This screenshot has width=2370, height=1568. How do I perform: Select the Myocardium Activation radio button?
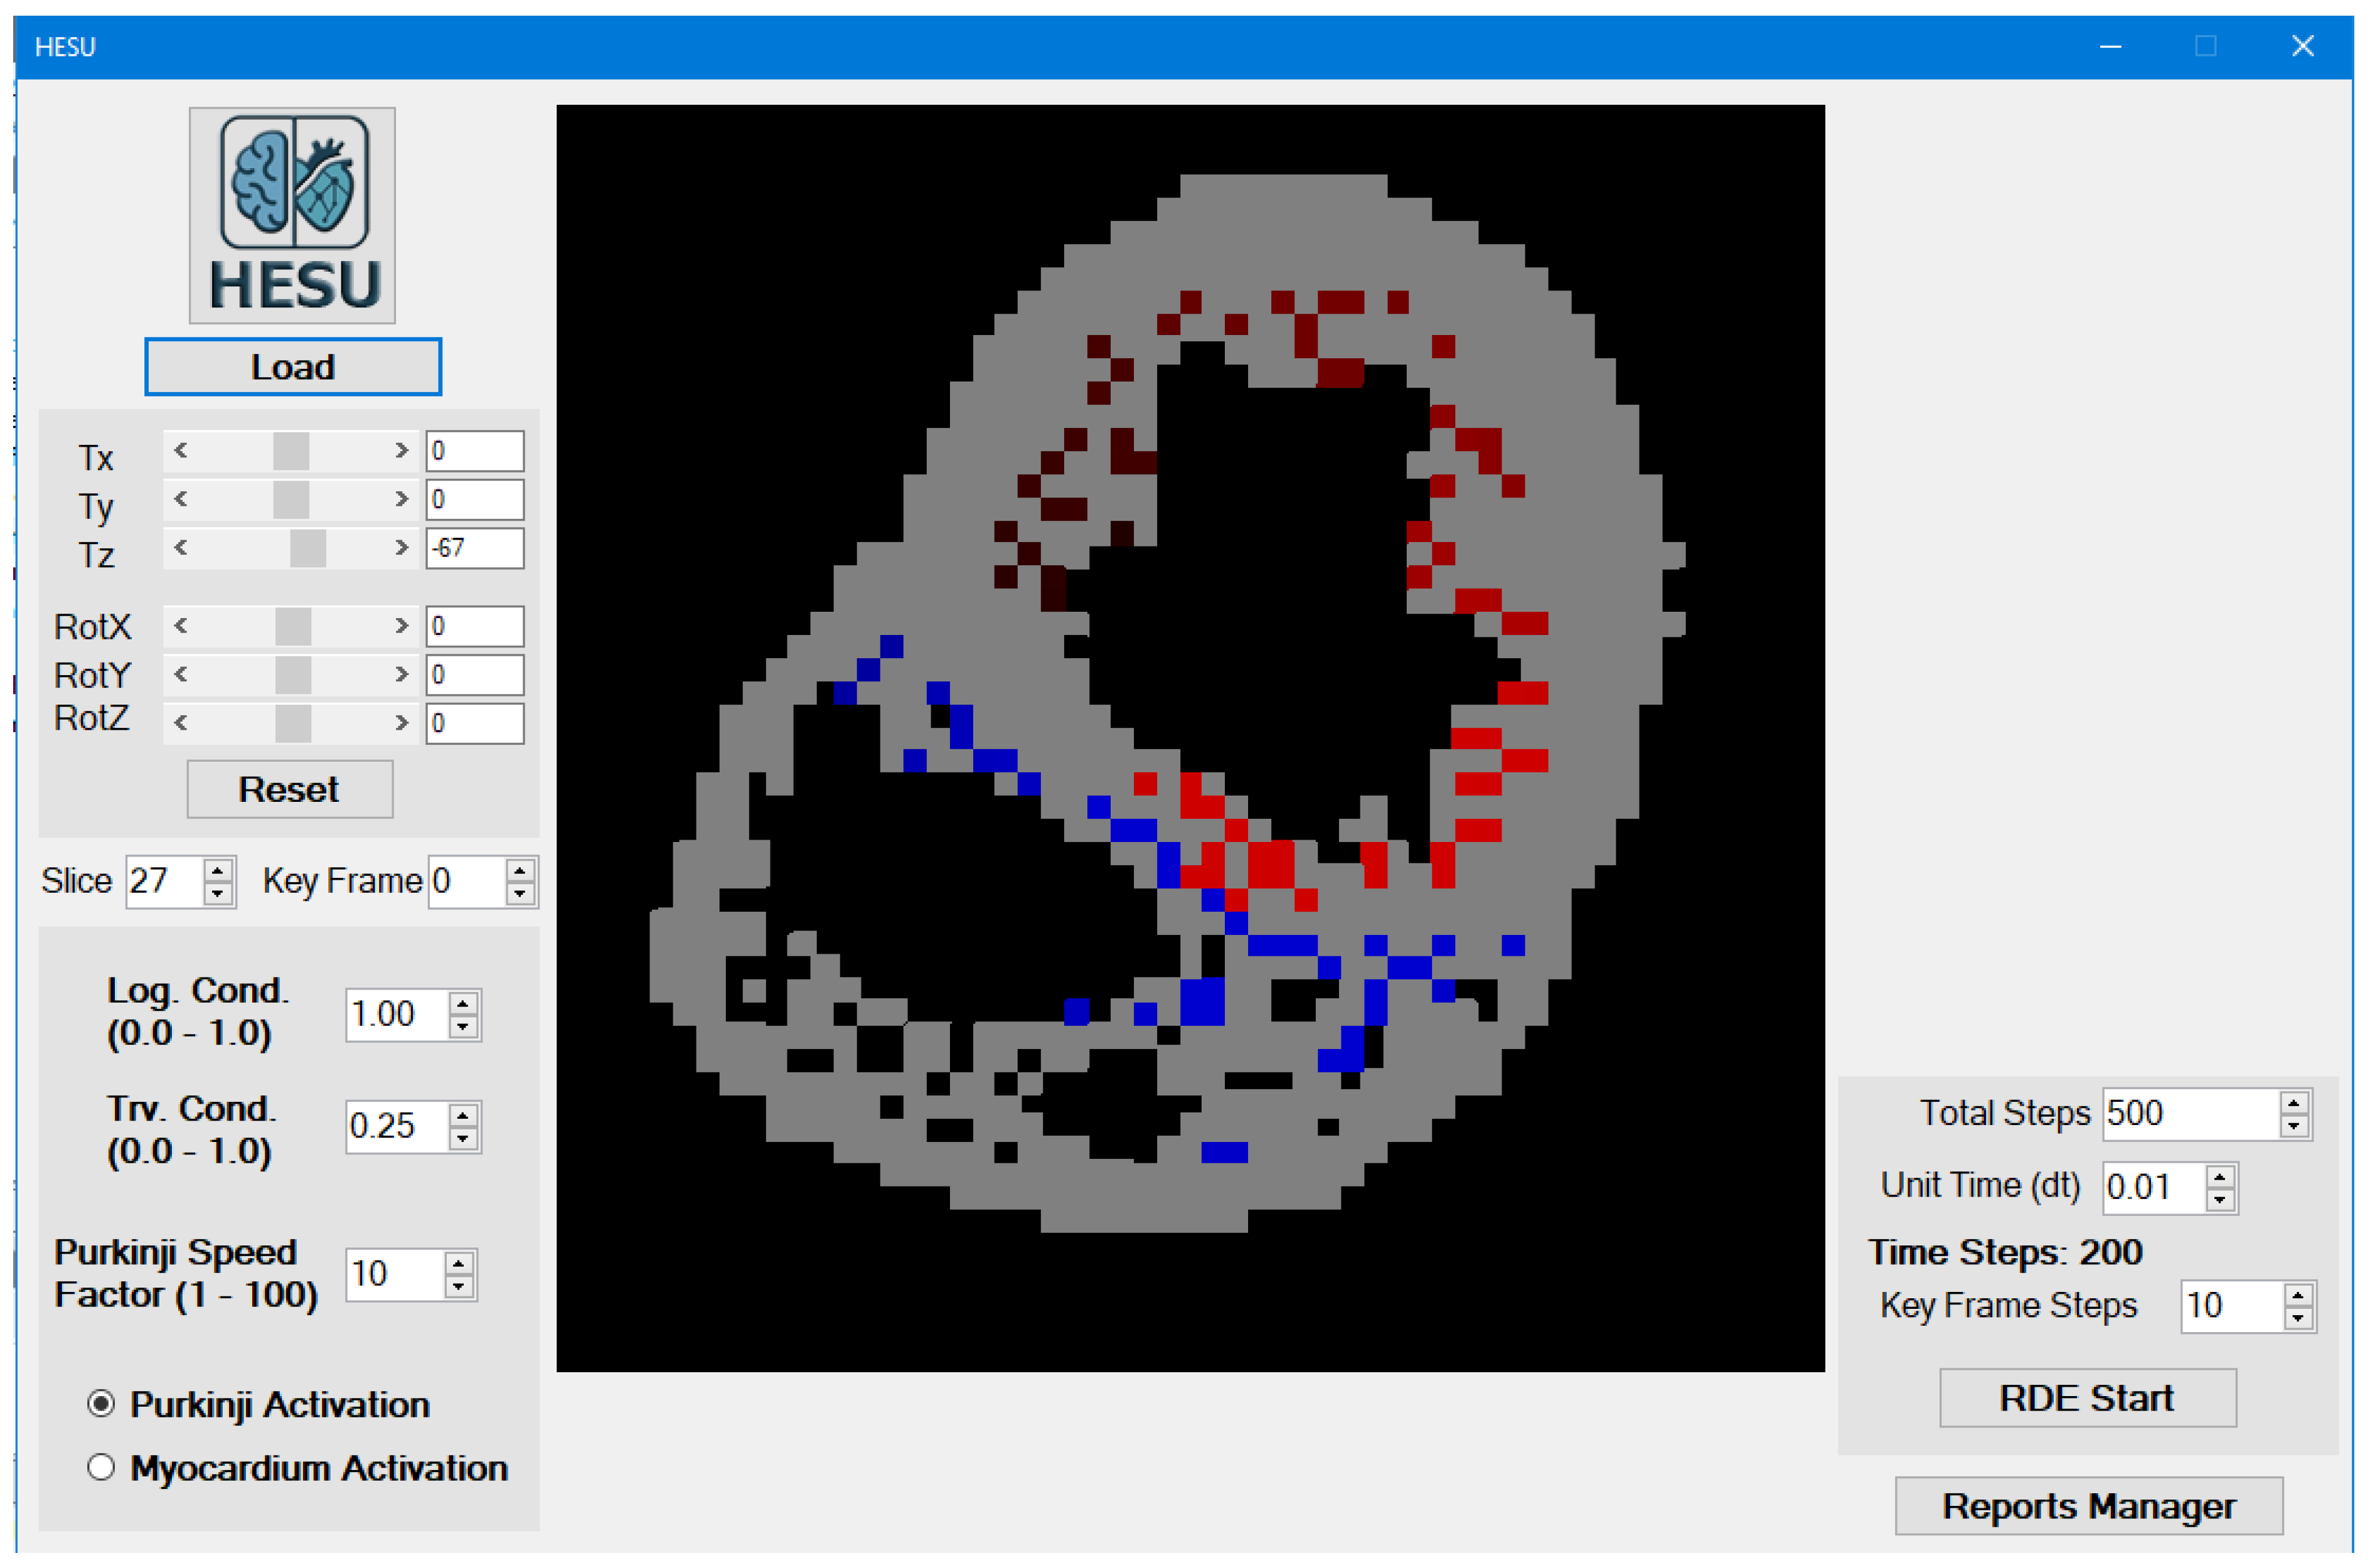click(101, 1467)
